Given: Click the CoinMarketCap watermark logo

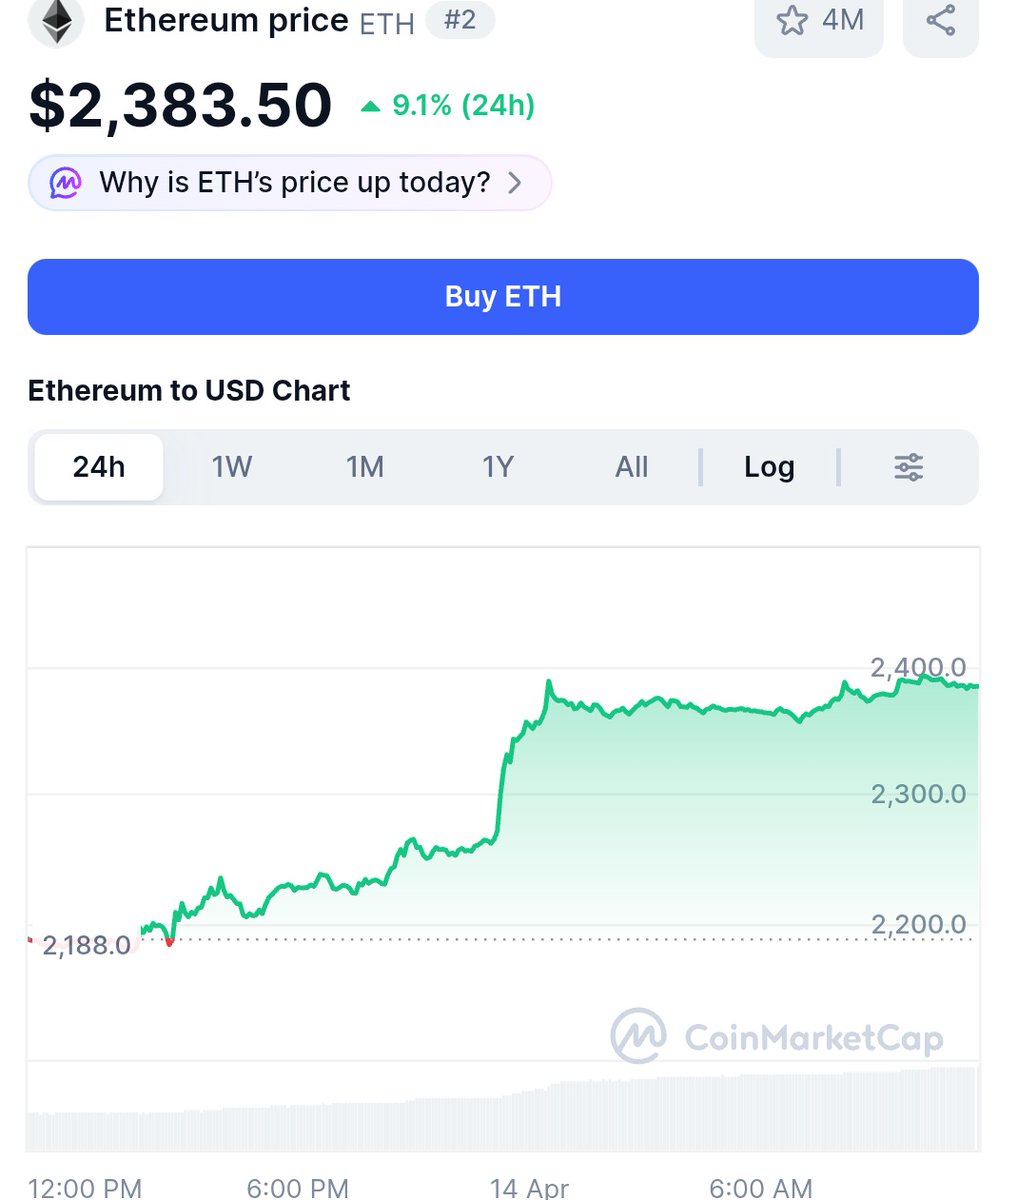Looking at the screenshot, I should point(638,1036).
